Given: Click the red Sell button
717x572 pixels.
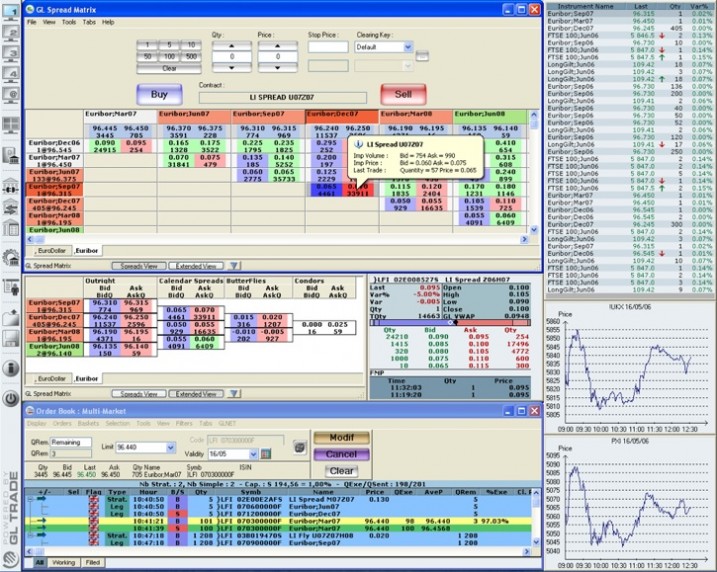Looking at the screenshot, I should click(403, 94).
